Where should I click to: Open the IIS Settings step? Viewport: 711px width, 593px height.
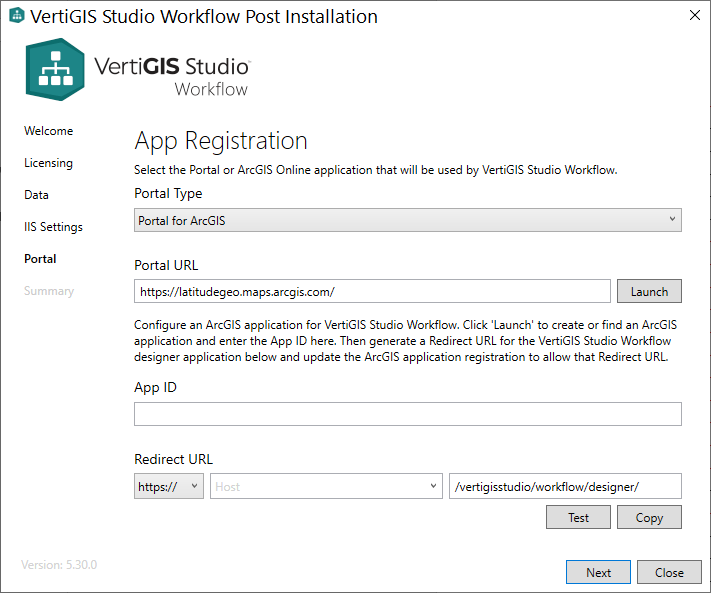point(54,227)
